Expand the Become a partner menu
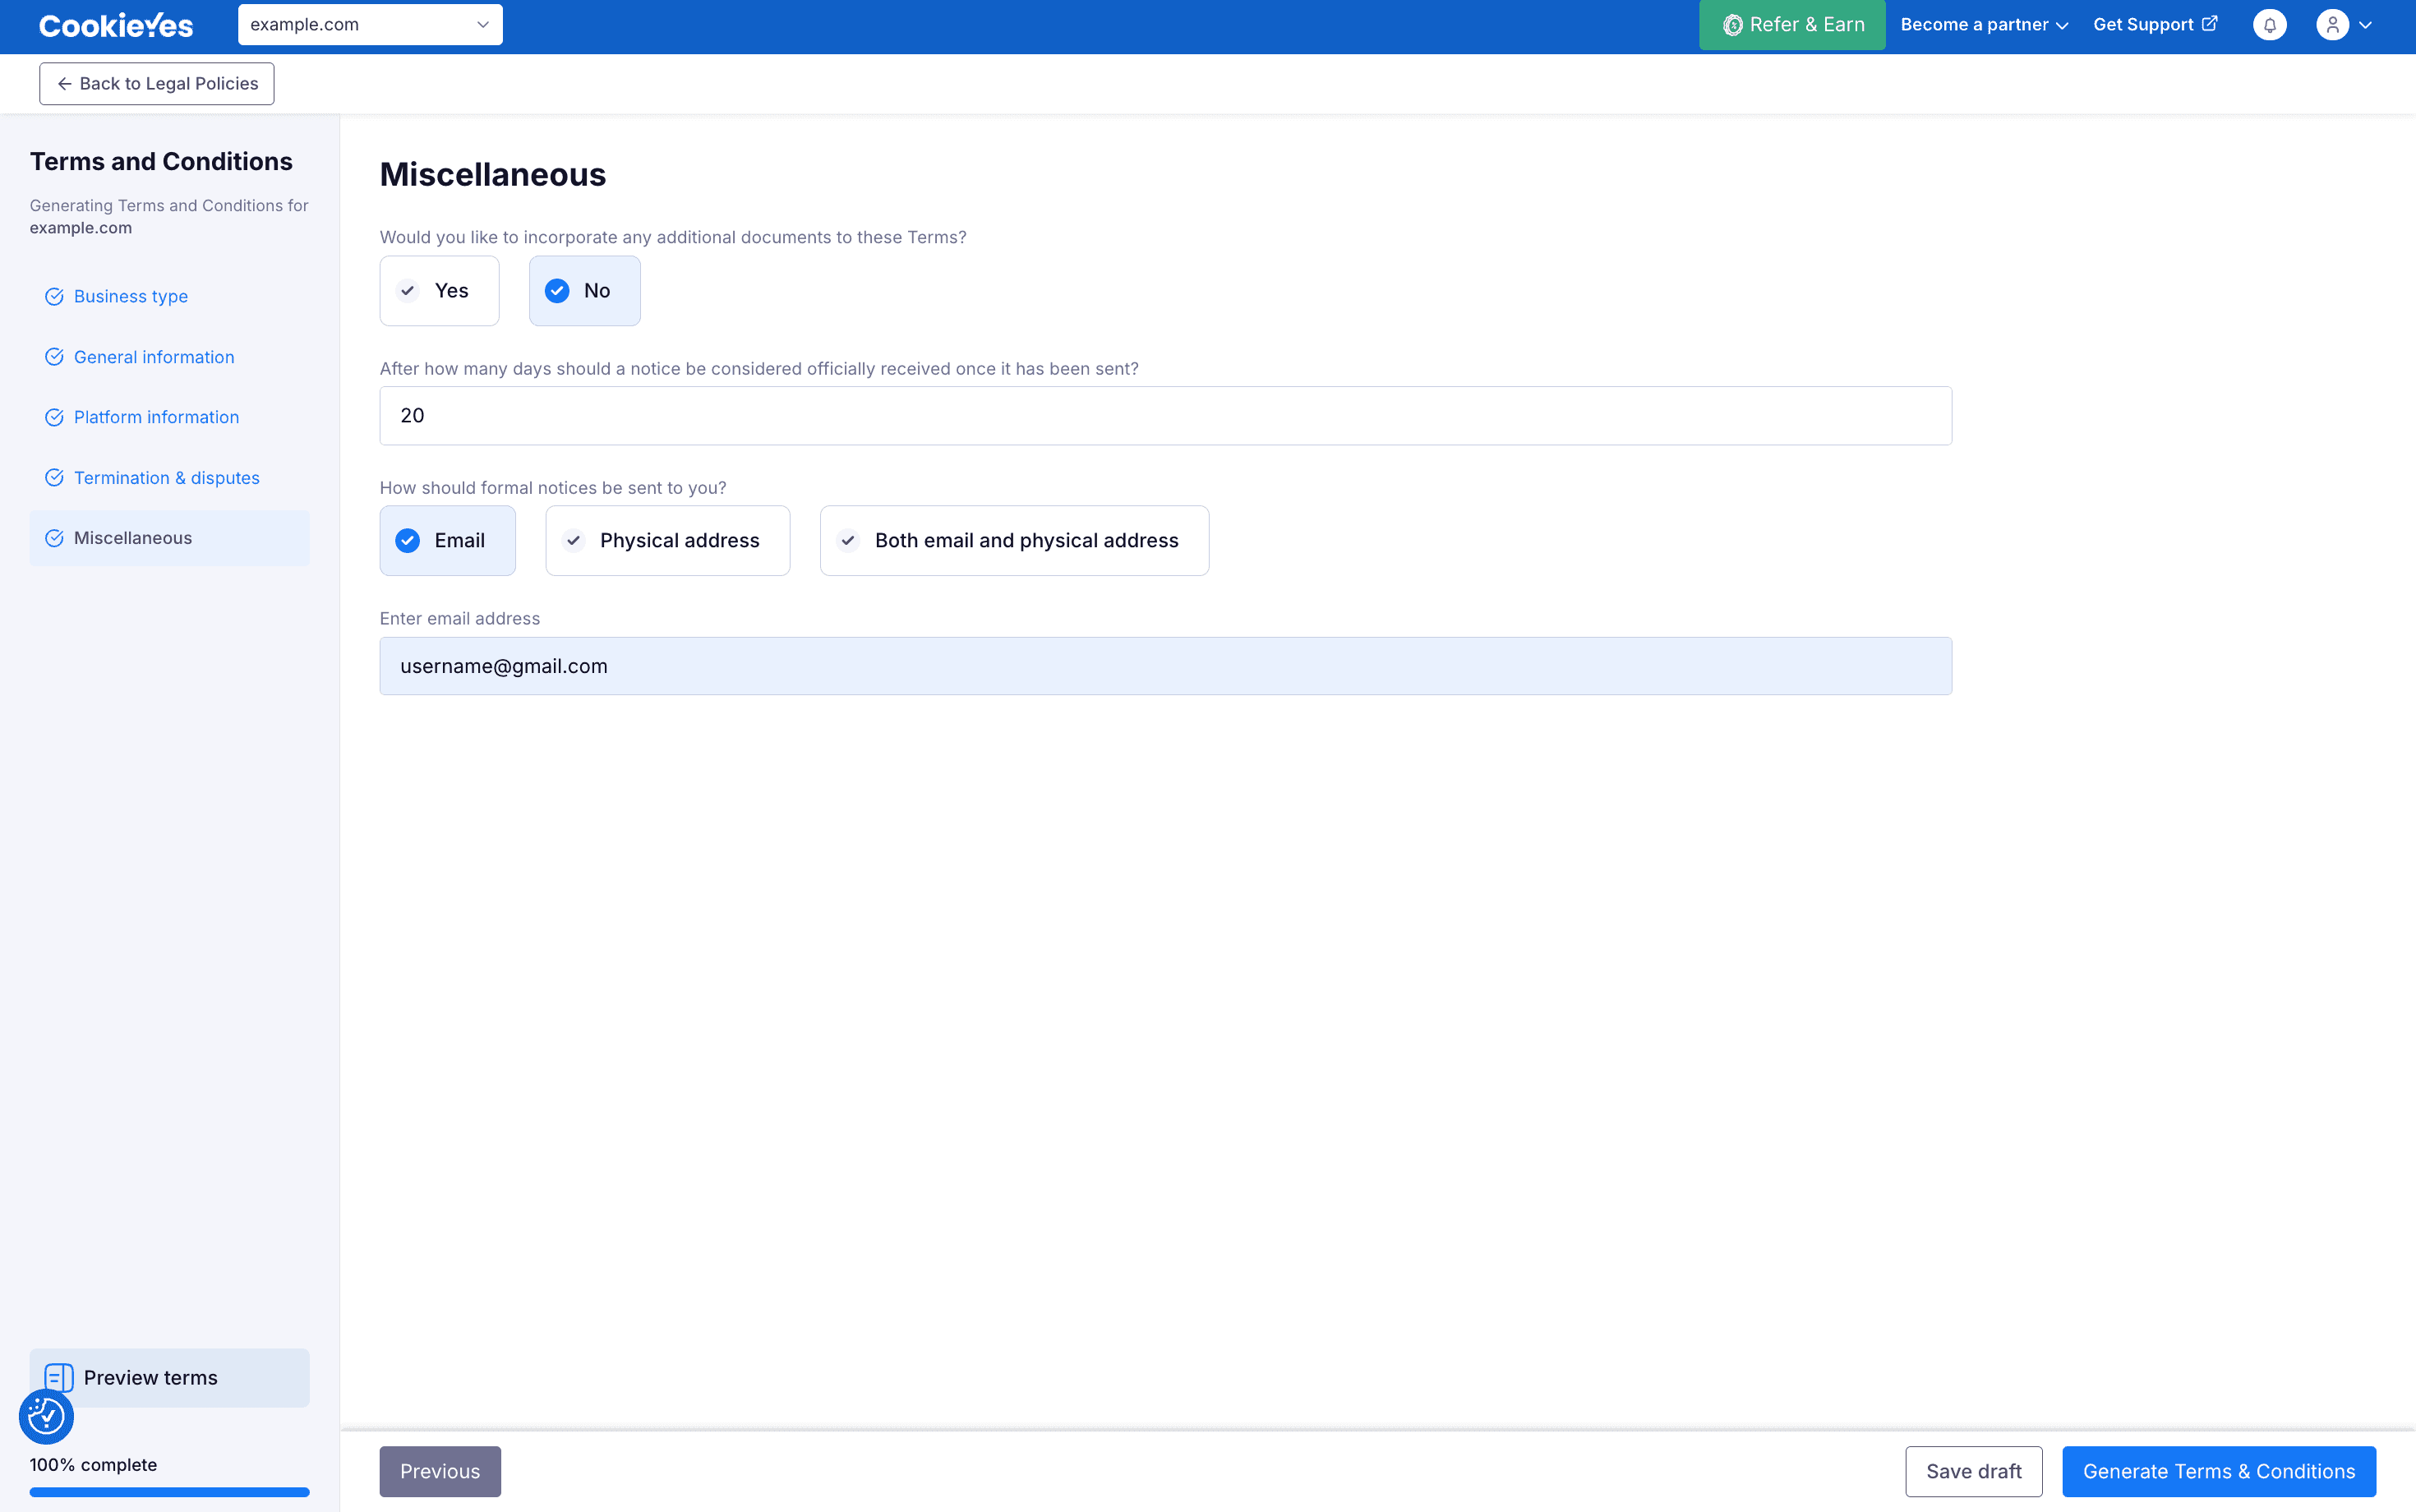Viewport: 2416px width, 1512px height. pos(1984,25)
